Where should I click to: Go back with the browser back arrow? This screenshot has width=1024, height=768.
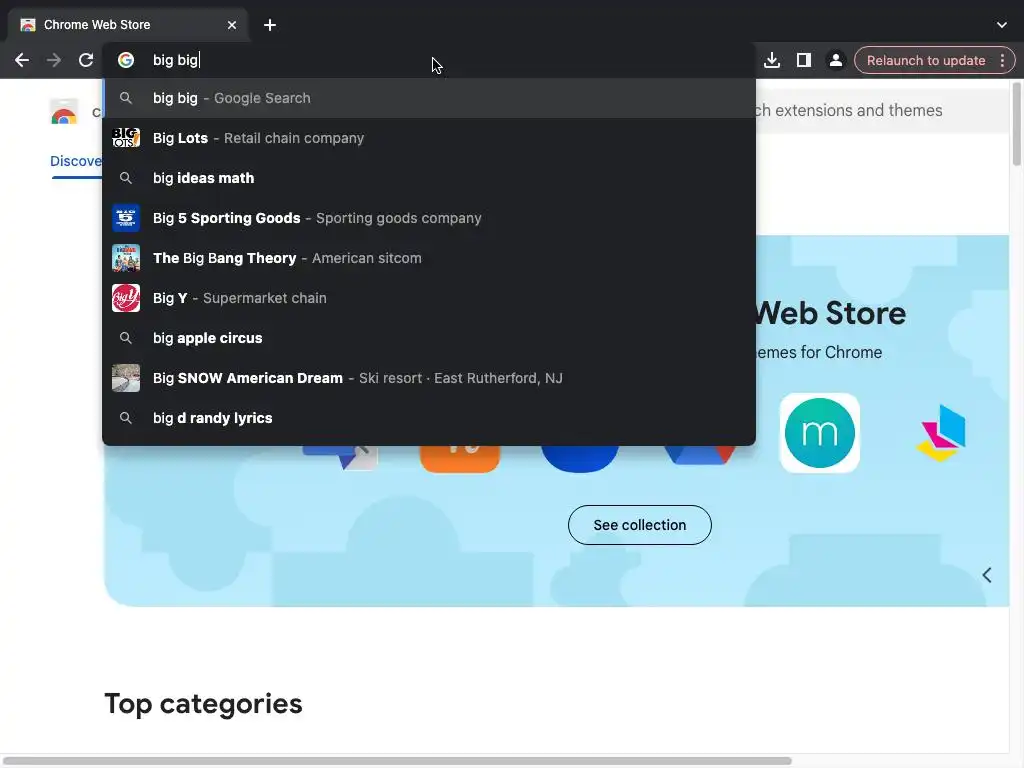click(22, 60)
